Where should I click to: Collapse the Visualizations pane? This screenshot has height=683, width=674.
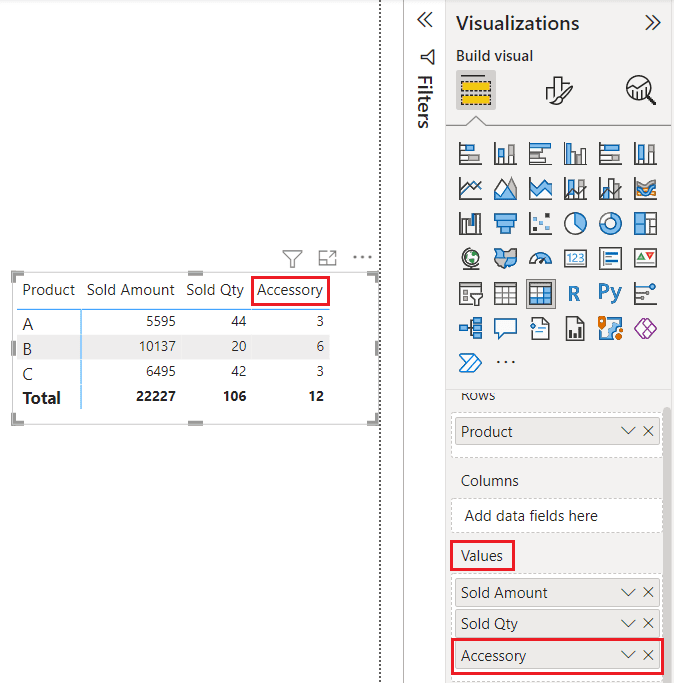(653, 23)
